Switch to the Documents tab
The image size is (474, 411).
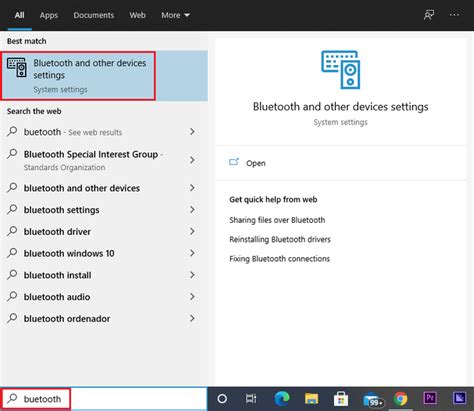(x=94, y=15)
